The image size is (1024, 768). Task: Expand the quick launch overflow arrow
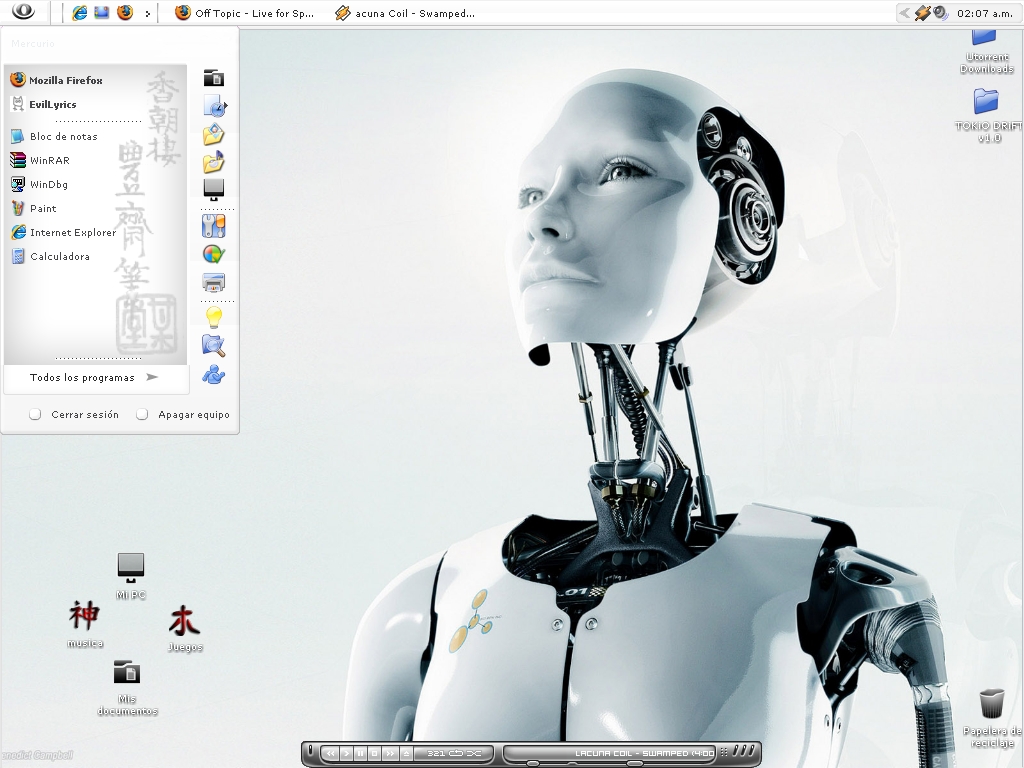coord(148,13)
